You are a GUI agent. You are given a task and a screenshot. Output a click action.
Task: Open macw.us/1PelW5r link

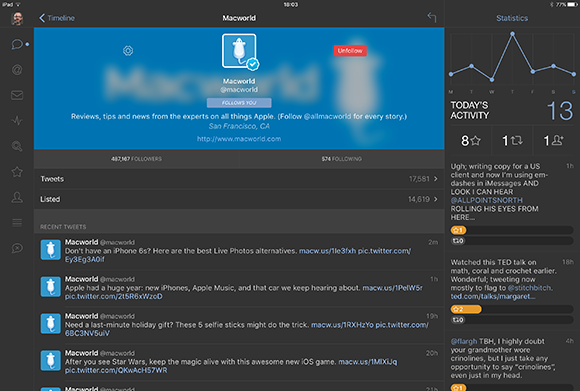pos(392,288)
